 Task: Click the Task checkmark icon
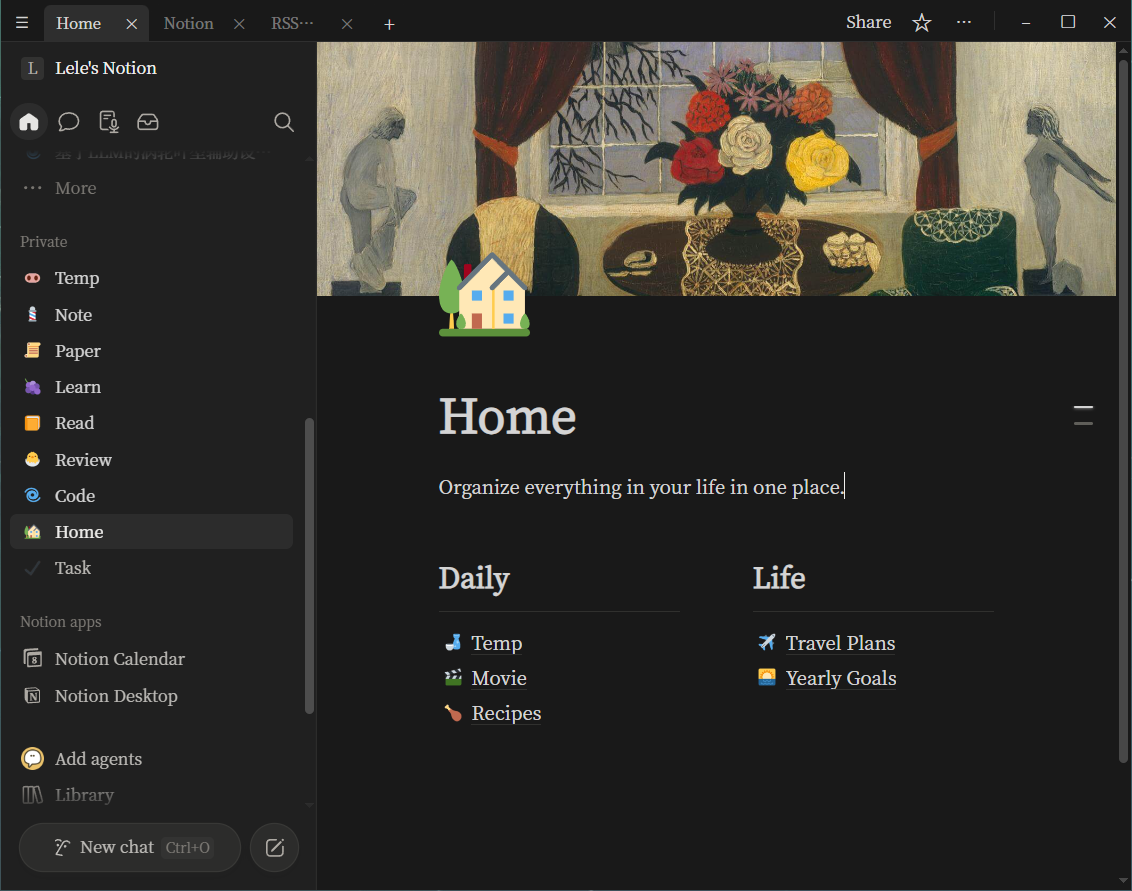(32, 568)
